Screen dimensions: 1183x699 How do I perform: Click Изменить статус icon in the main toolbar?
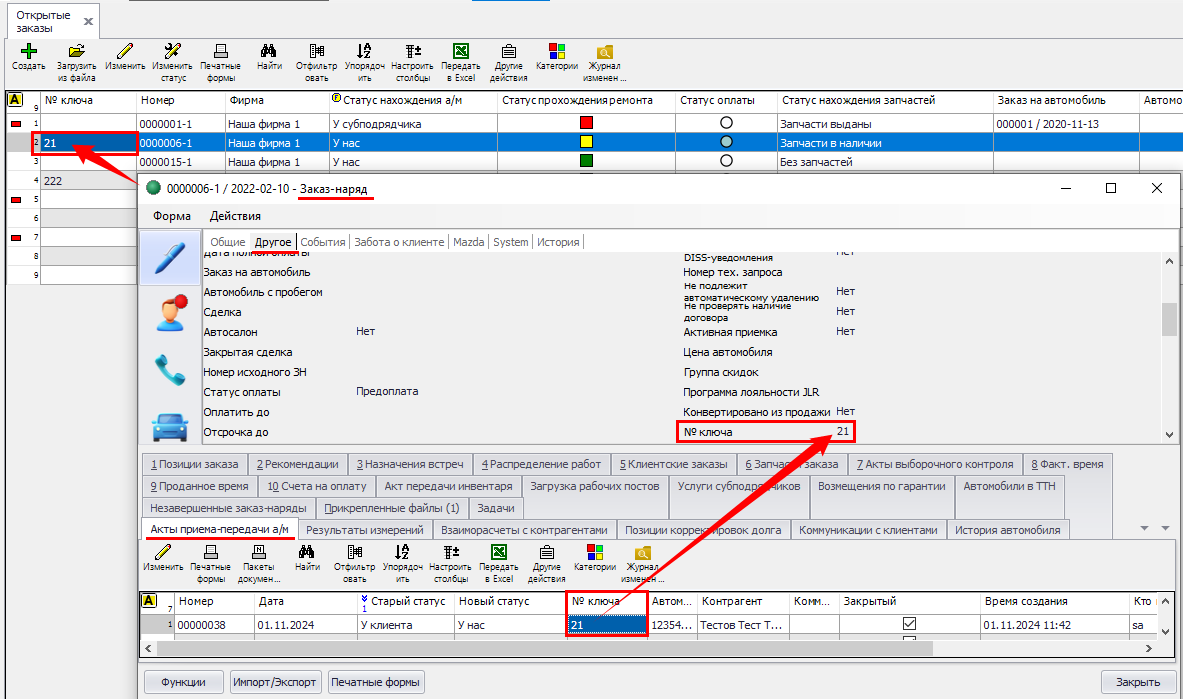coord(172,51)
